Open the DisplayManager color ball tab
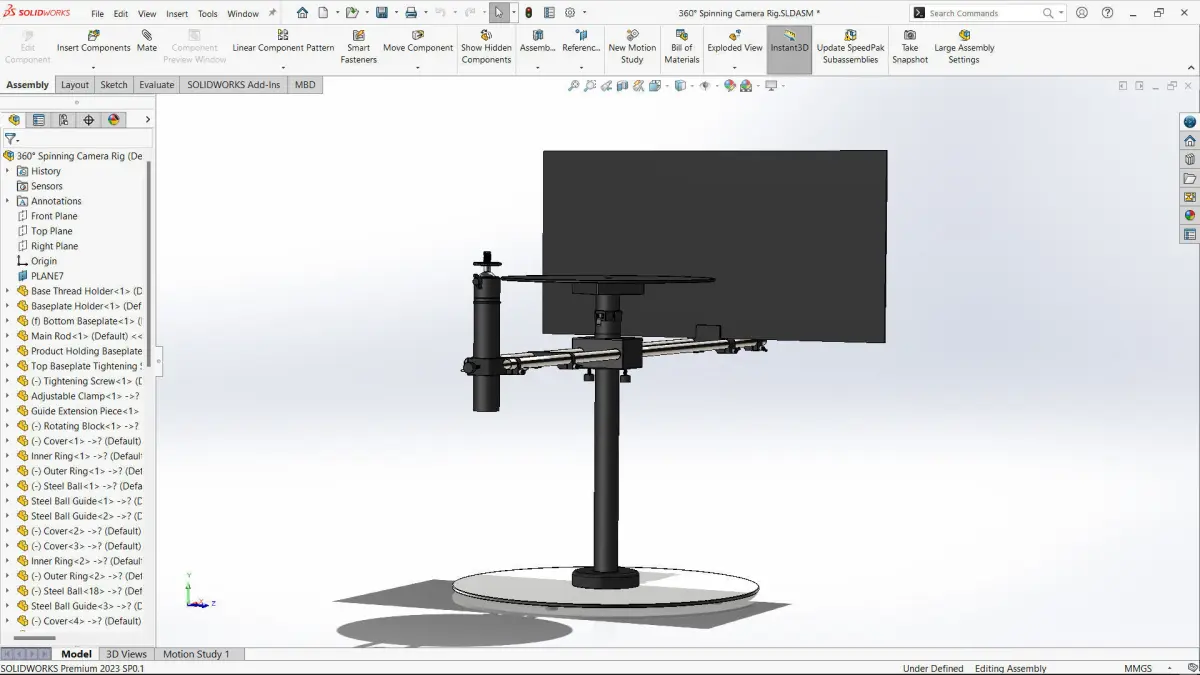Image resolution: width=1200 pixels, height=675 pixels. [x=114, y=119]
